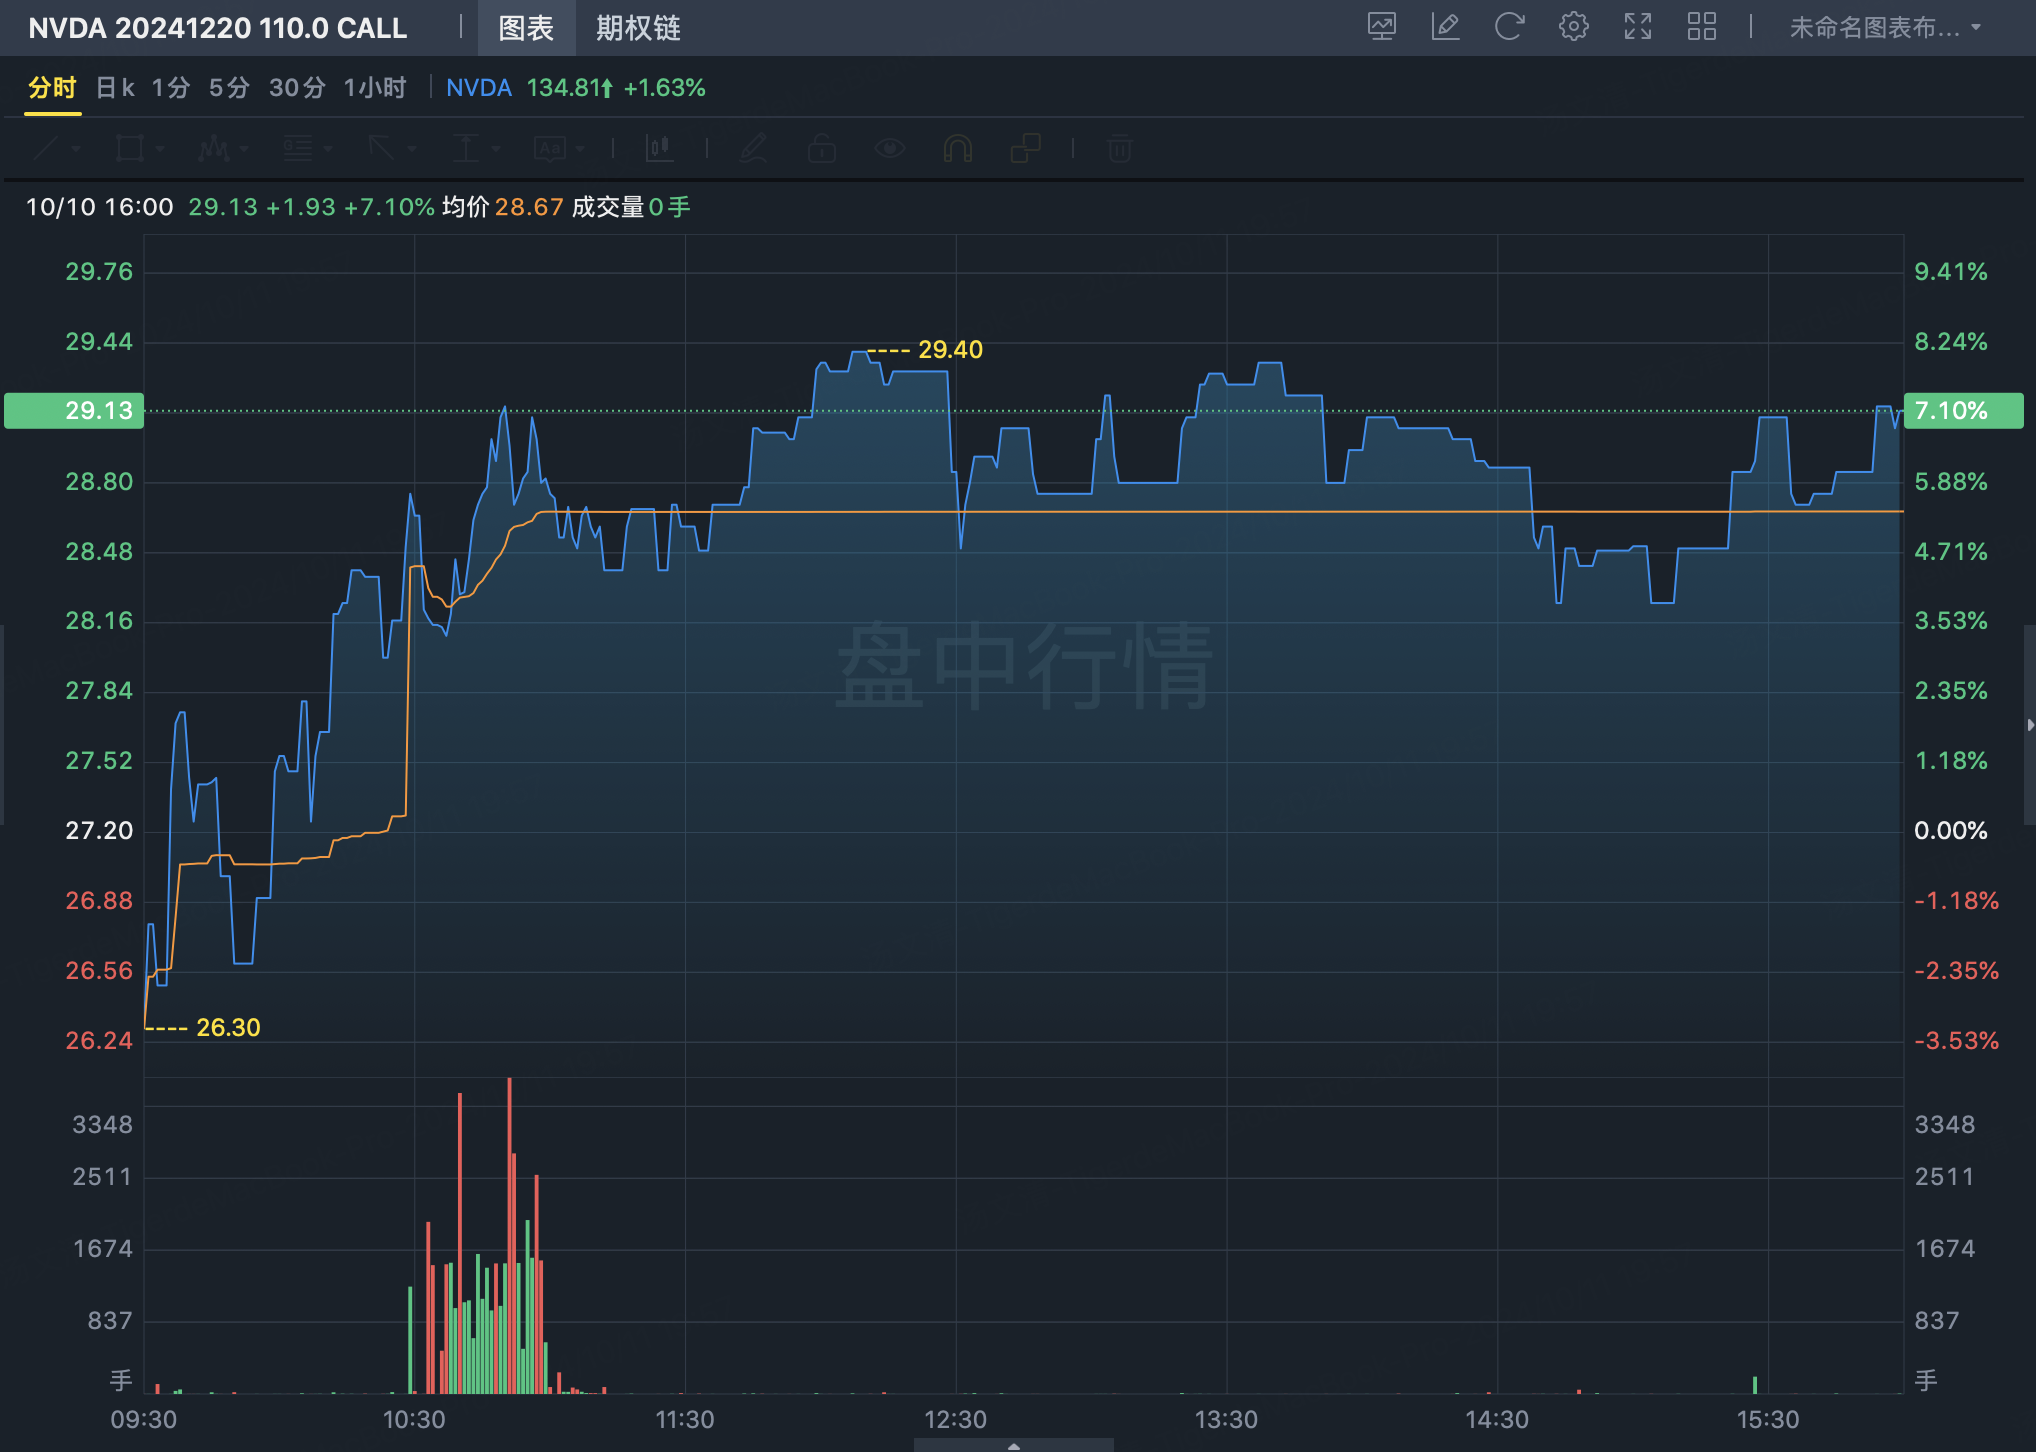Click the 10/10 16:00 timestamp
This screenshot has width=2036, height=1452.
click(x=100, y=207)
